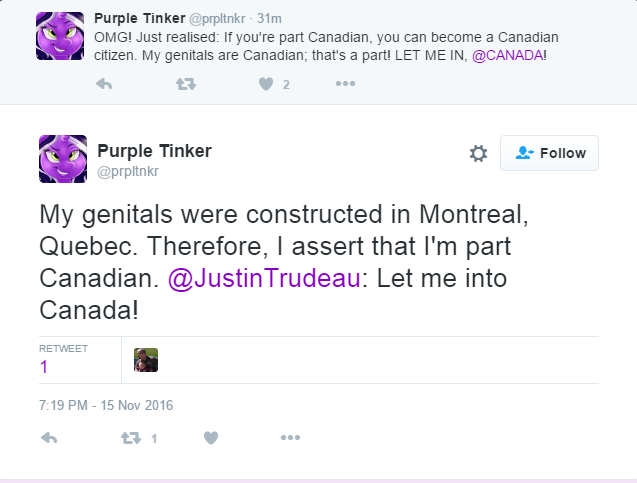Retweet the main Montreal tweet

point(130,438)
